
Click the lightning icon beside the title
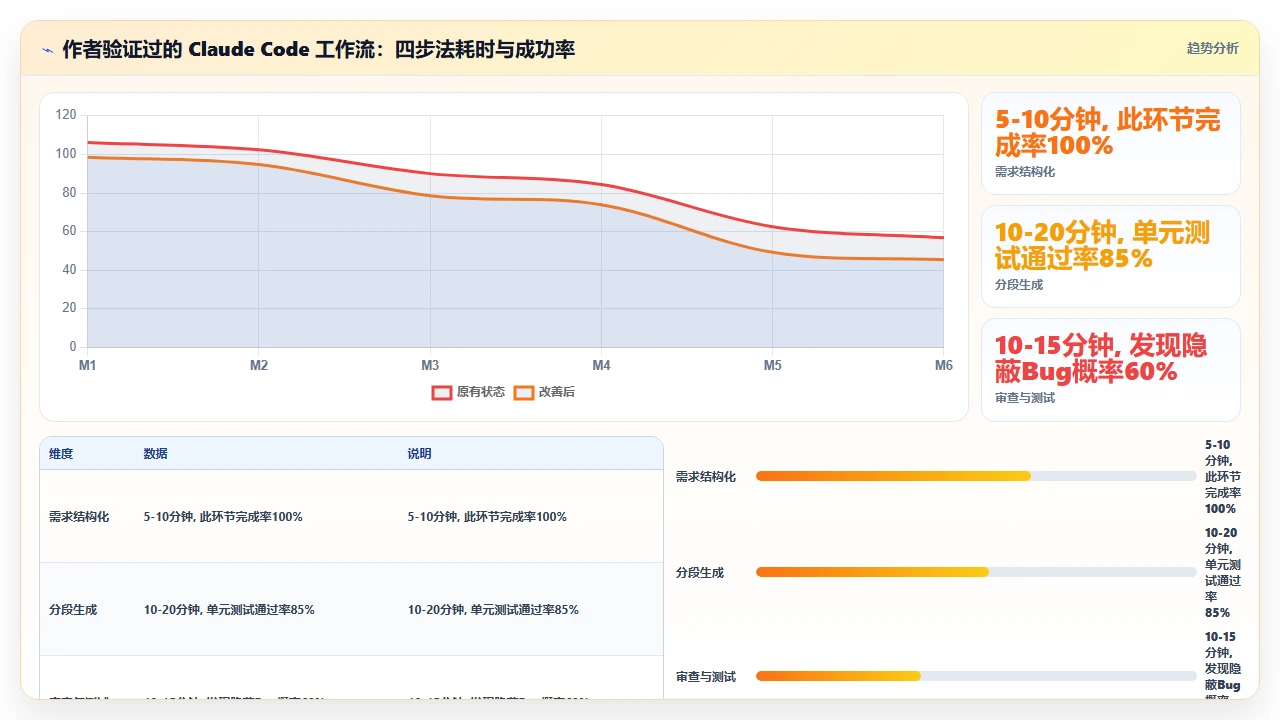coord(47,49)
